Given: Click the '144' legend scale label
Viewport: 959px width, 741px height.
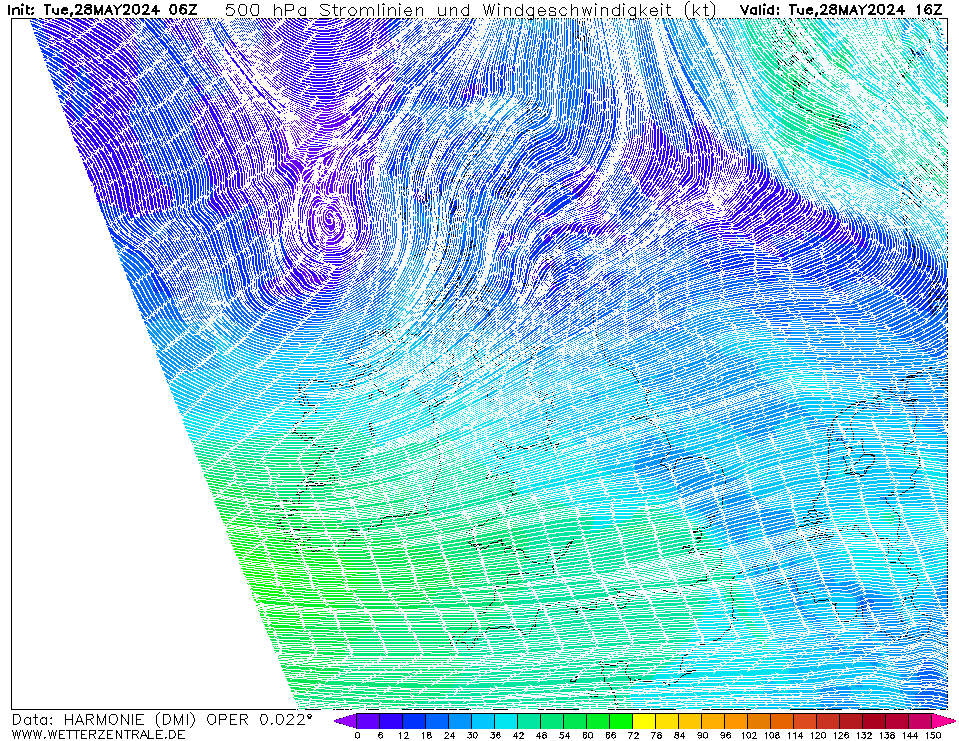Looking at the screenshot, I should (x=909, y=735).
